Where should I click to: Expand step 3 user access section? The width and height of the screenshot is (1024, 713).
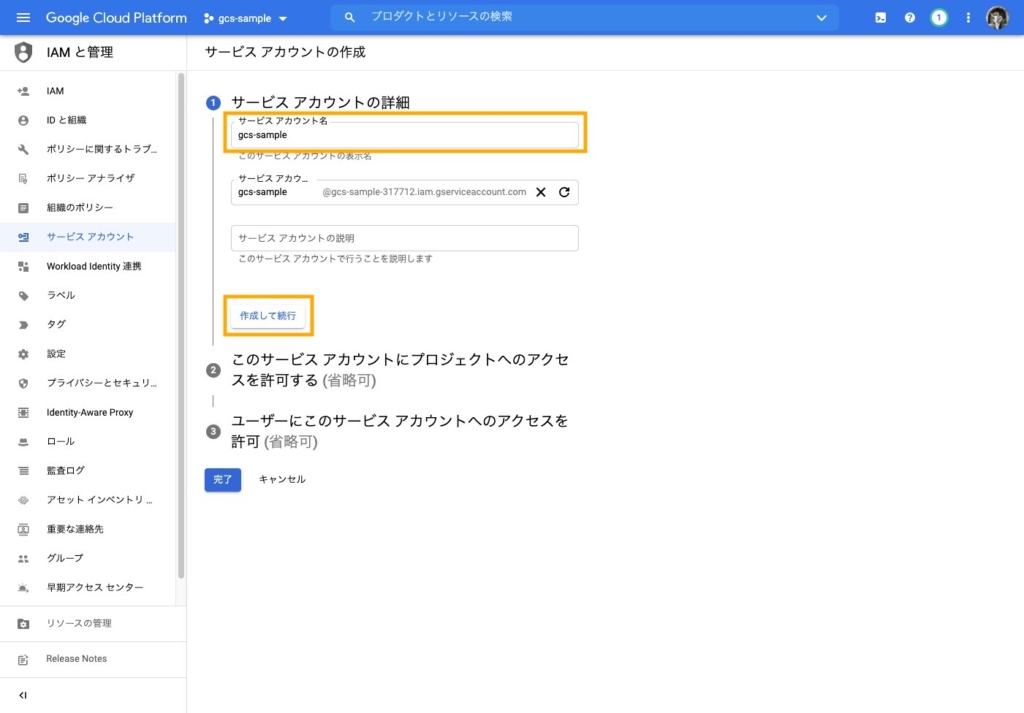point(400,431)
